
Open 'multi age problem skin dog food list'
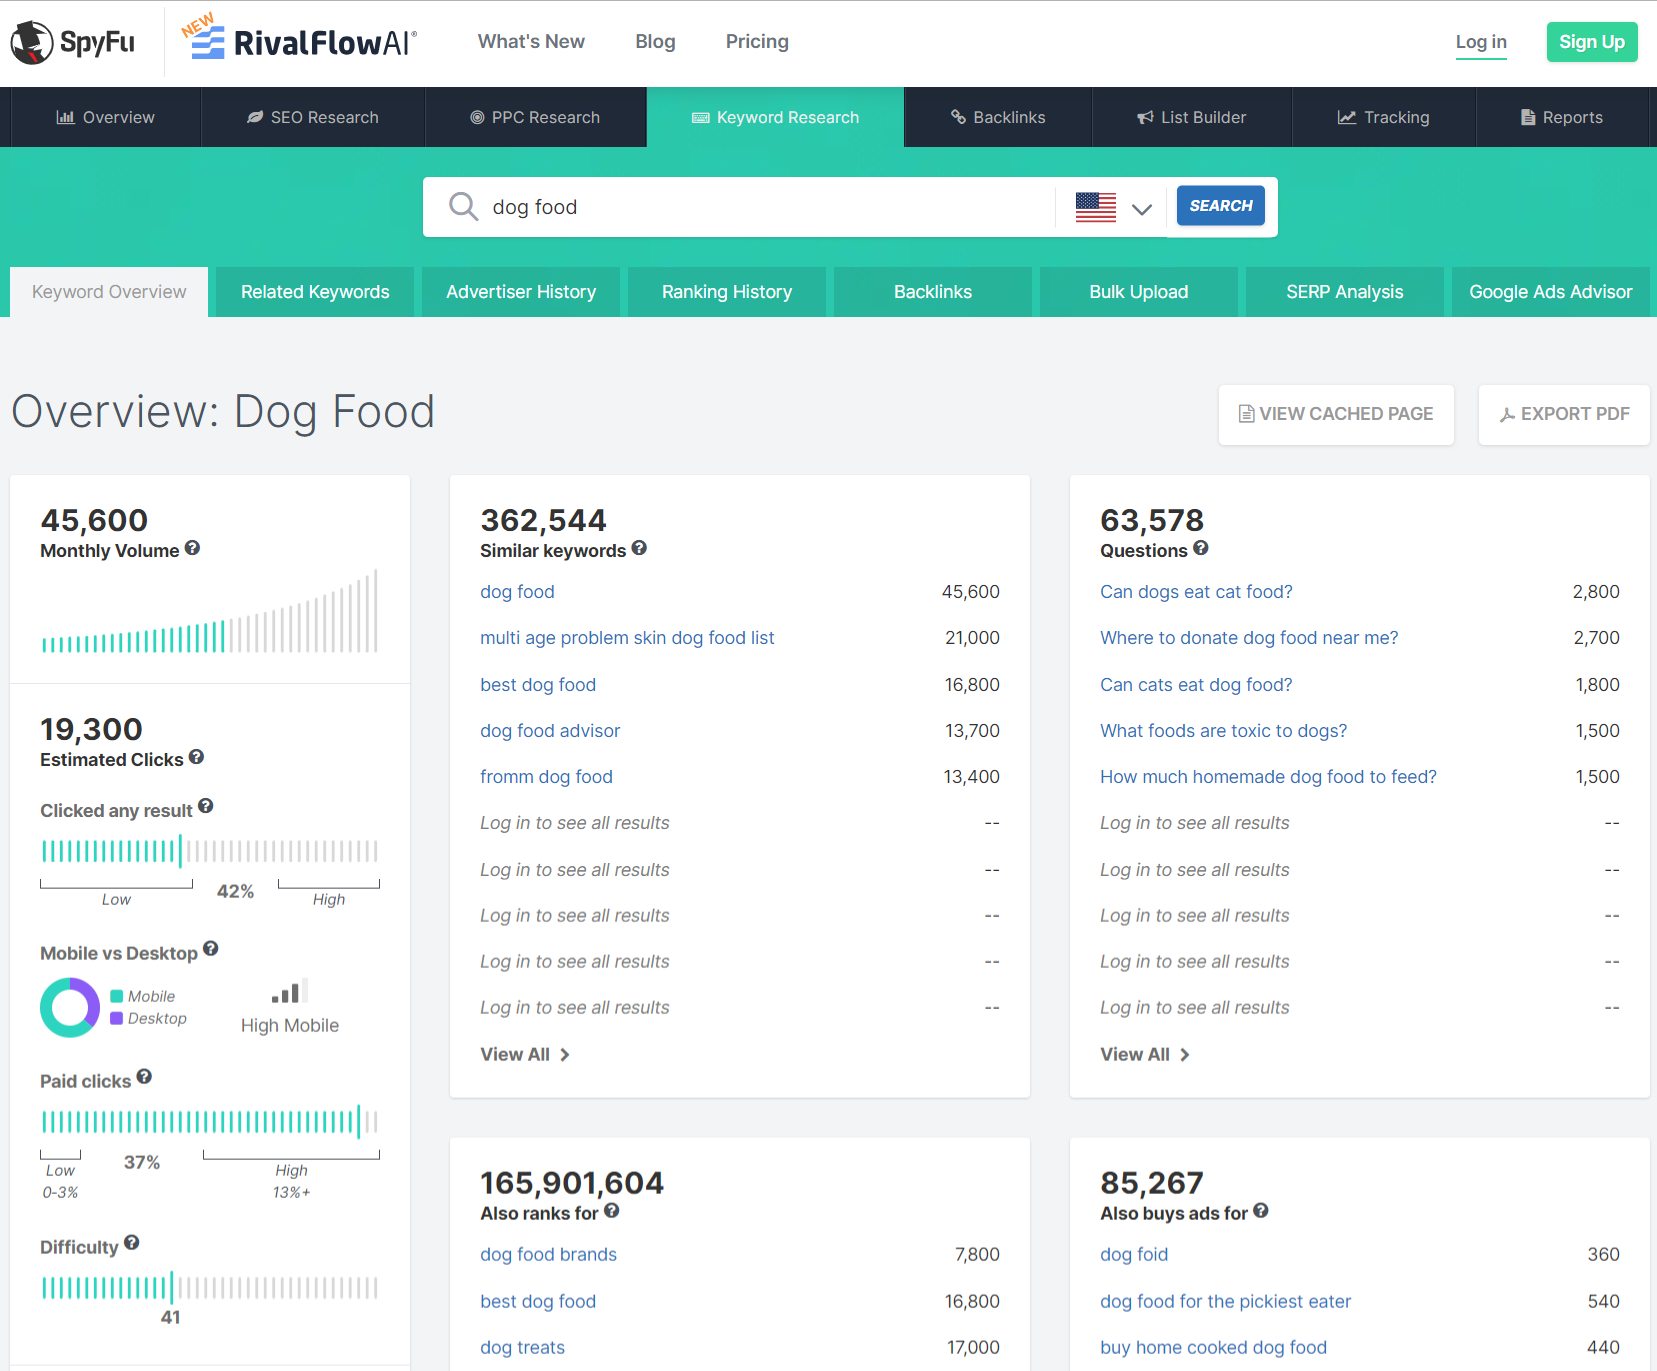coord(627,638)
